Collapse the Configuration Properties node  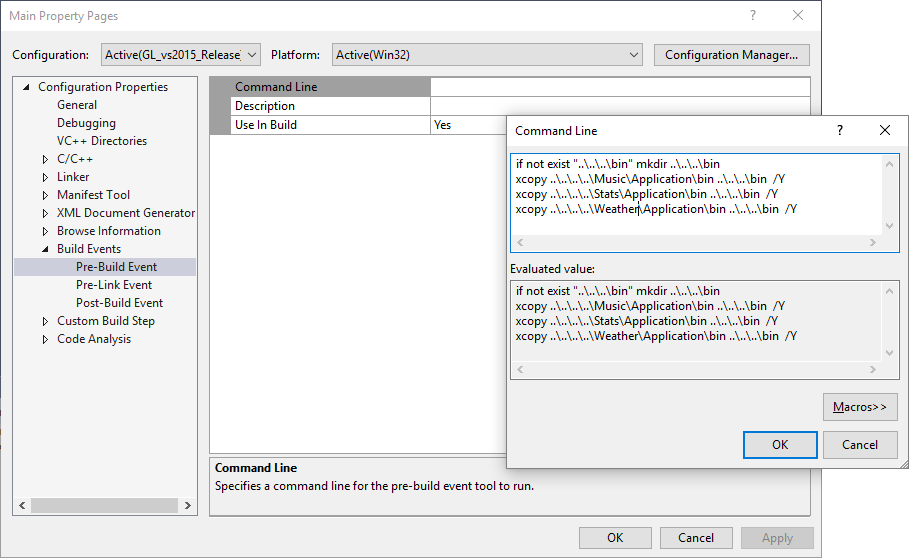tap(26, 88)
